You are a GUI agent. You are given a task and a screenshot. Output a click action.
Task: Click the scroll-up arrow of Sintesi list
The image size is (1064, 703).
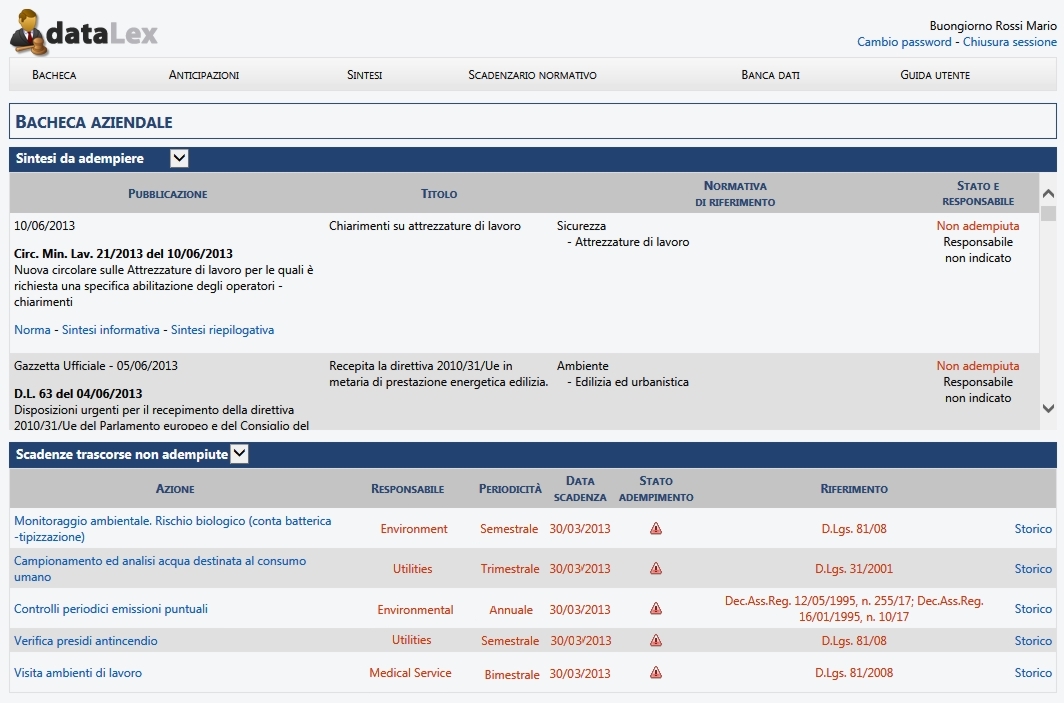tap(1048, 193)
